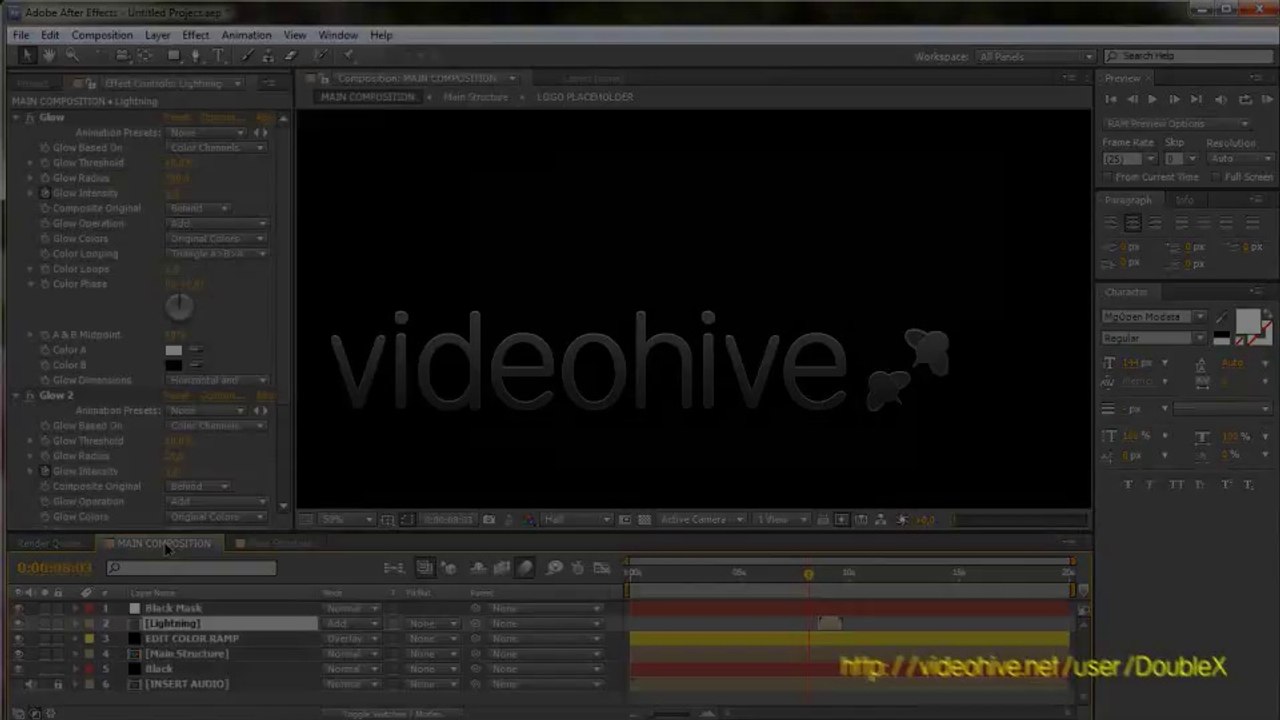Open the Active Camera dropdown
The image size is (1280, 720).
point(702,520)
